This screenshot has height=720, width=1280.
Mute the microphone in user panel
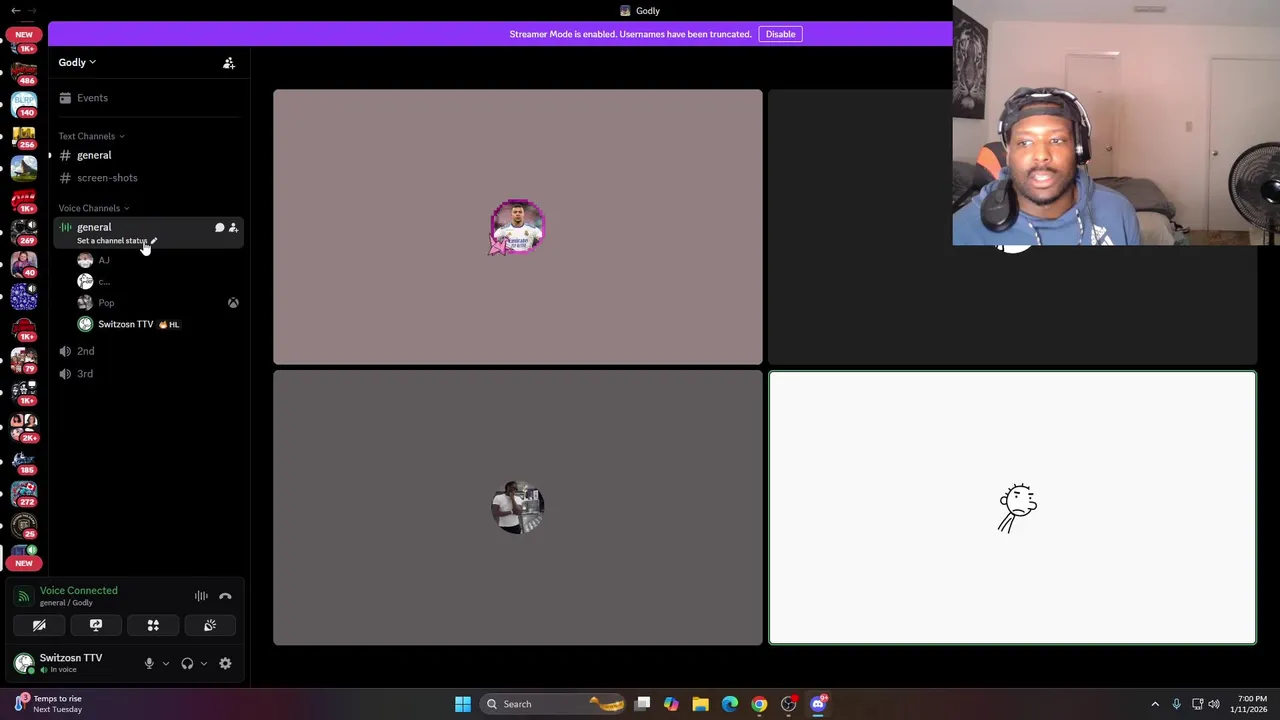(149, 663)
